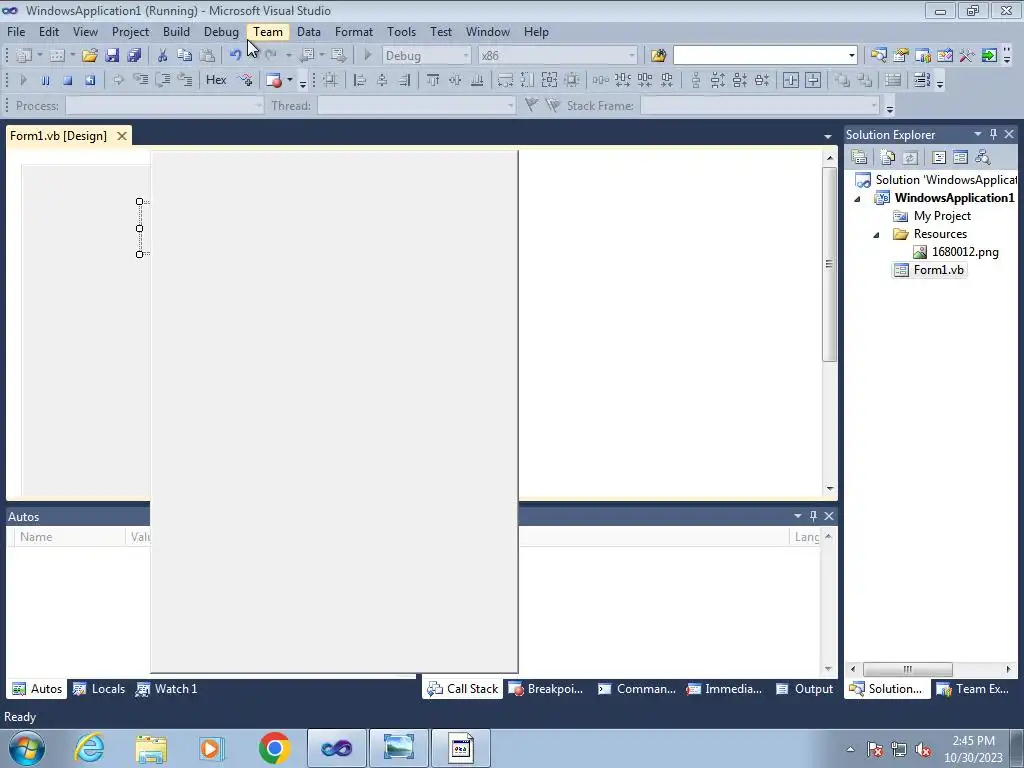Select the Form1.vb [Design] document tab
Screen dimensions: 1024x768
(x=58, y=136)
